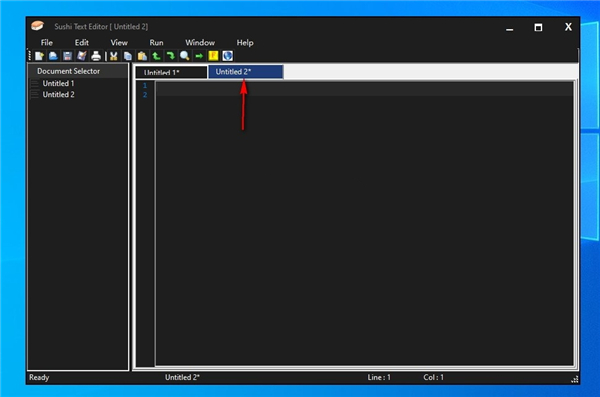Select Untitled 2 in Document Selector

tap(59, 95)
